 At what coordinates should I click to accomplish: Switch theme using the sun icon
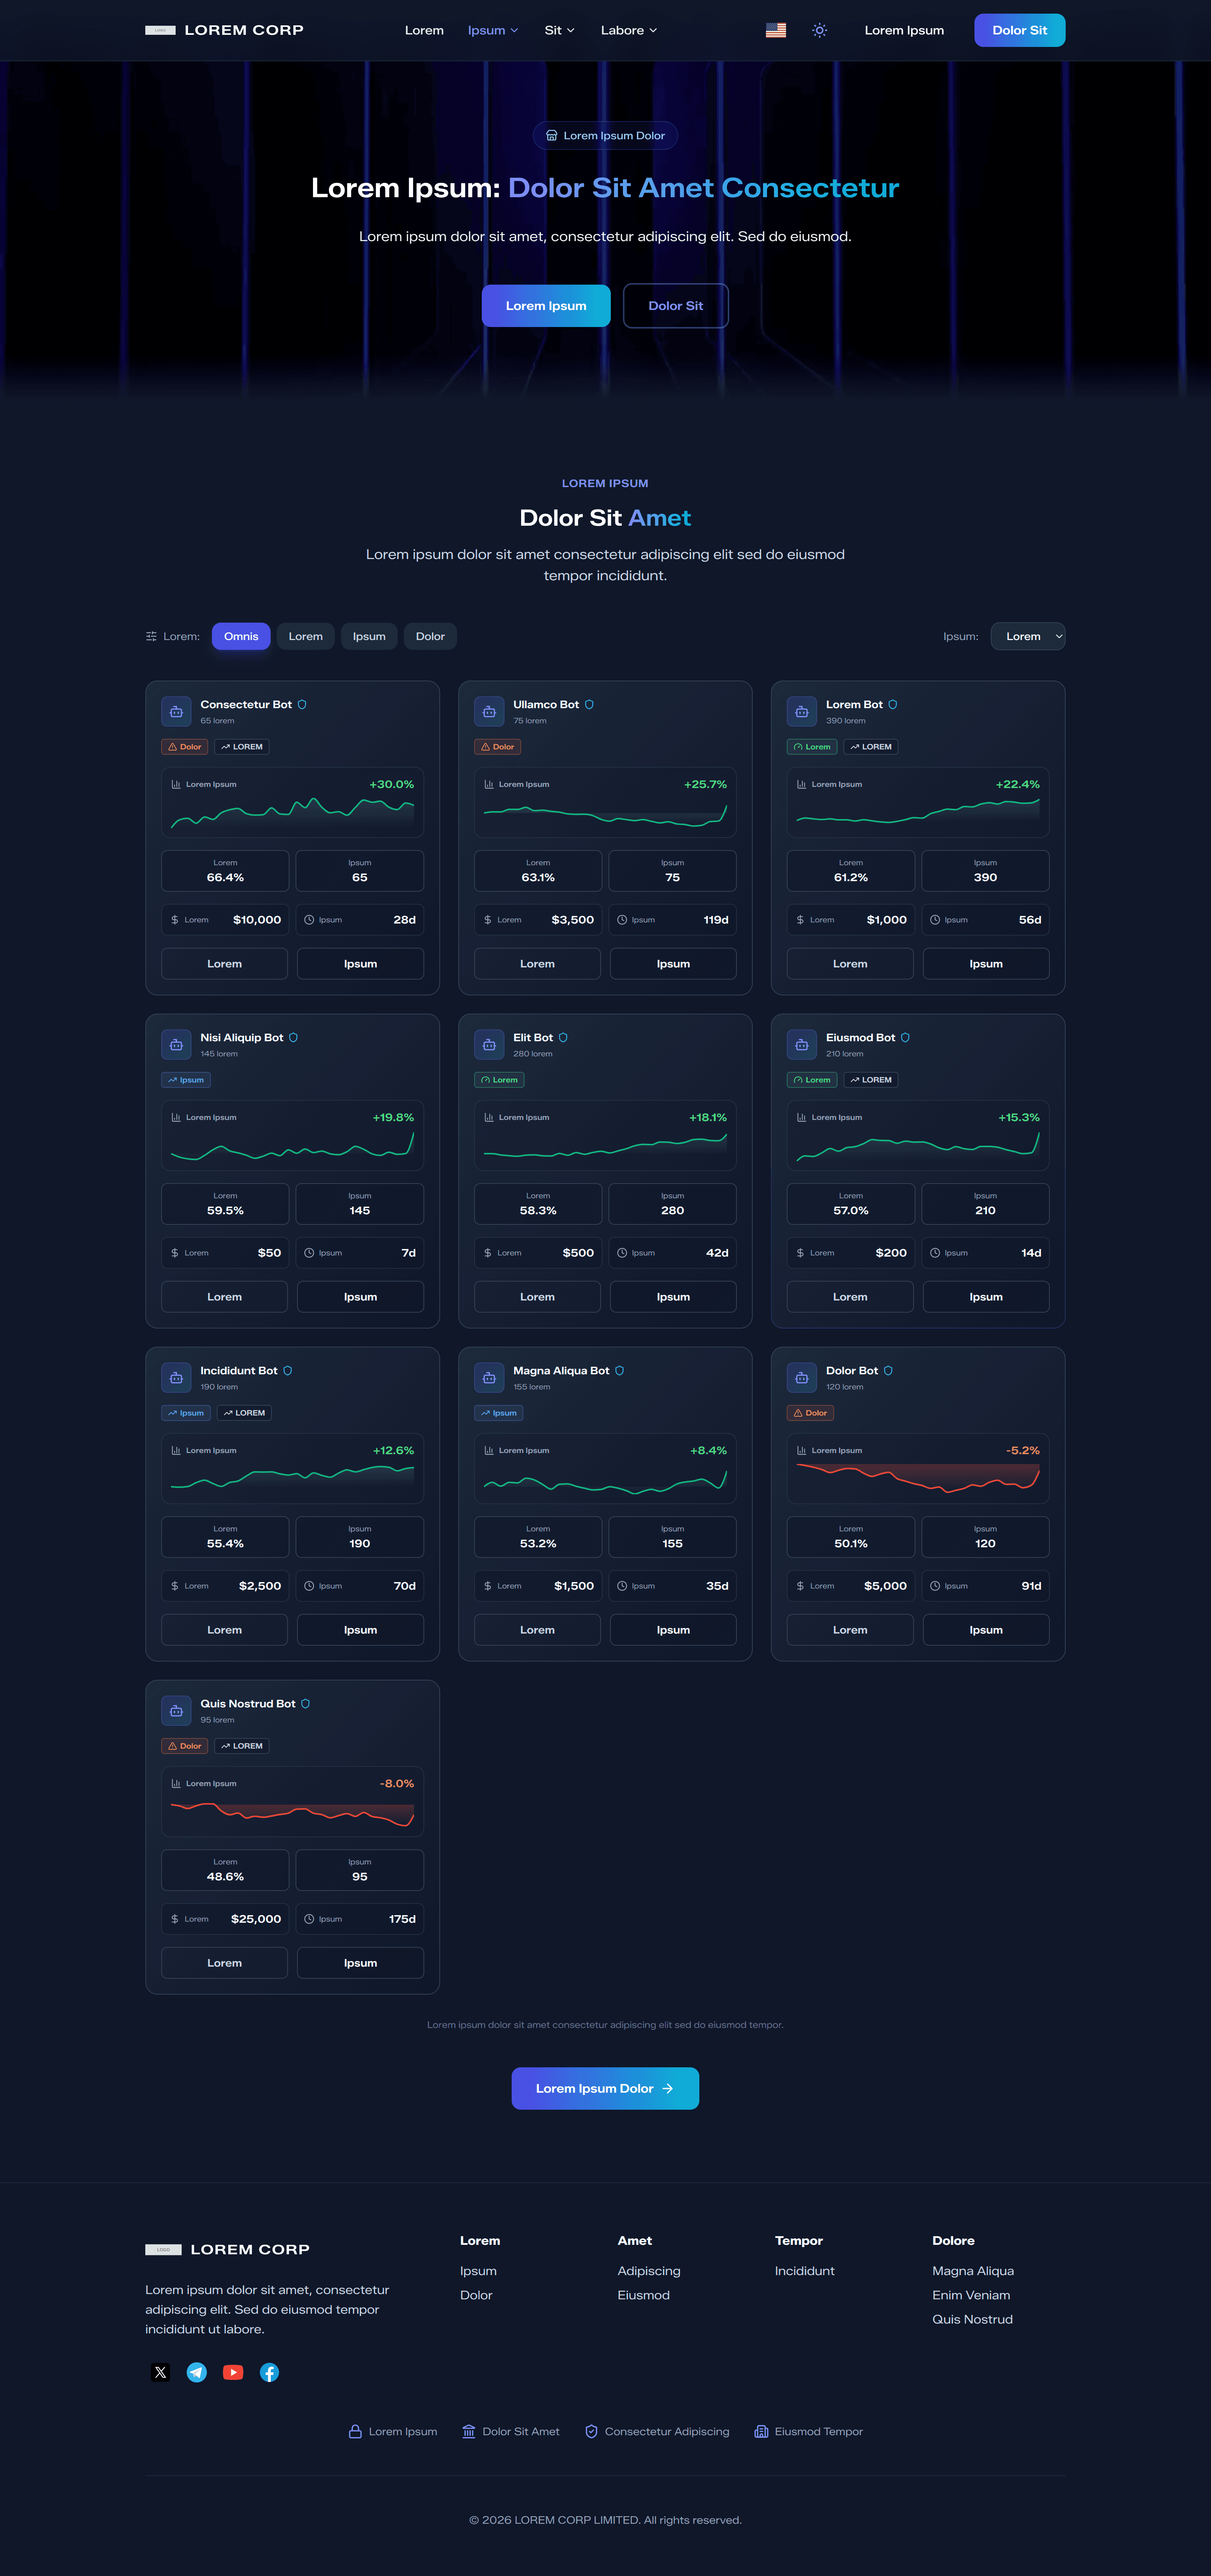tap(819, 30)
